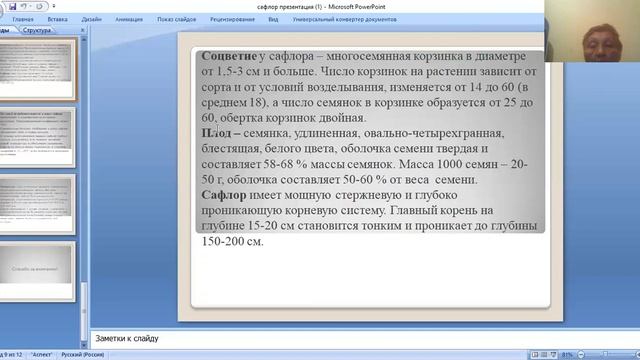Screen dimensions: 640x360
Task: Click the bold word 'Соцветие' on slide
Action: [229, 56]
